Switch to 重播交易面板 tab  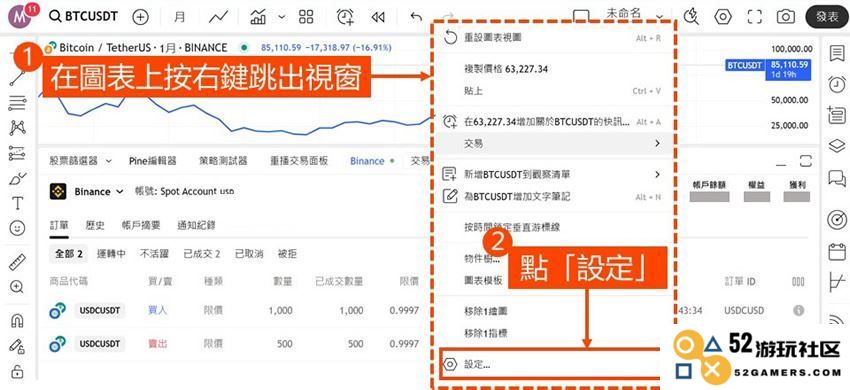click(299, 161)
